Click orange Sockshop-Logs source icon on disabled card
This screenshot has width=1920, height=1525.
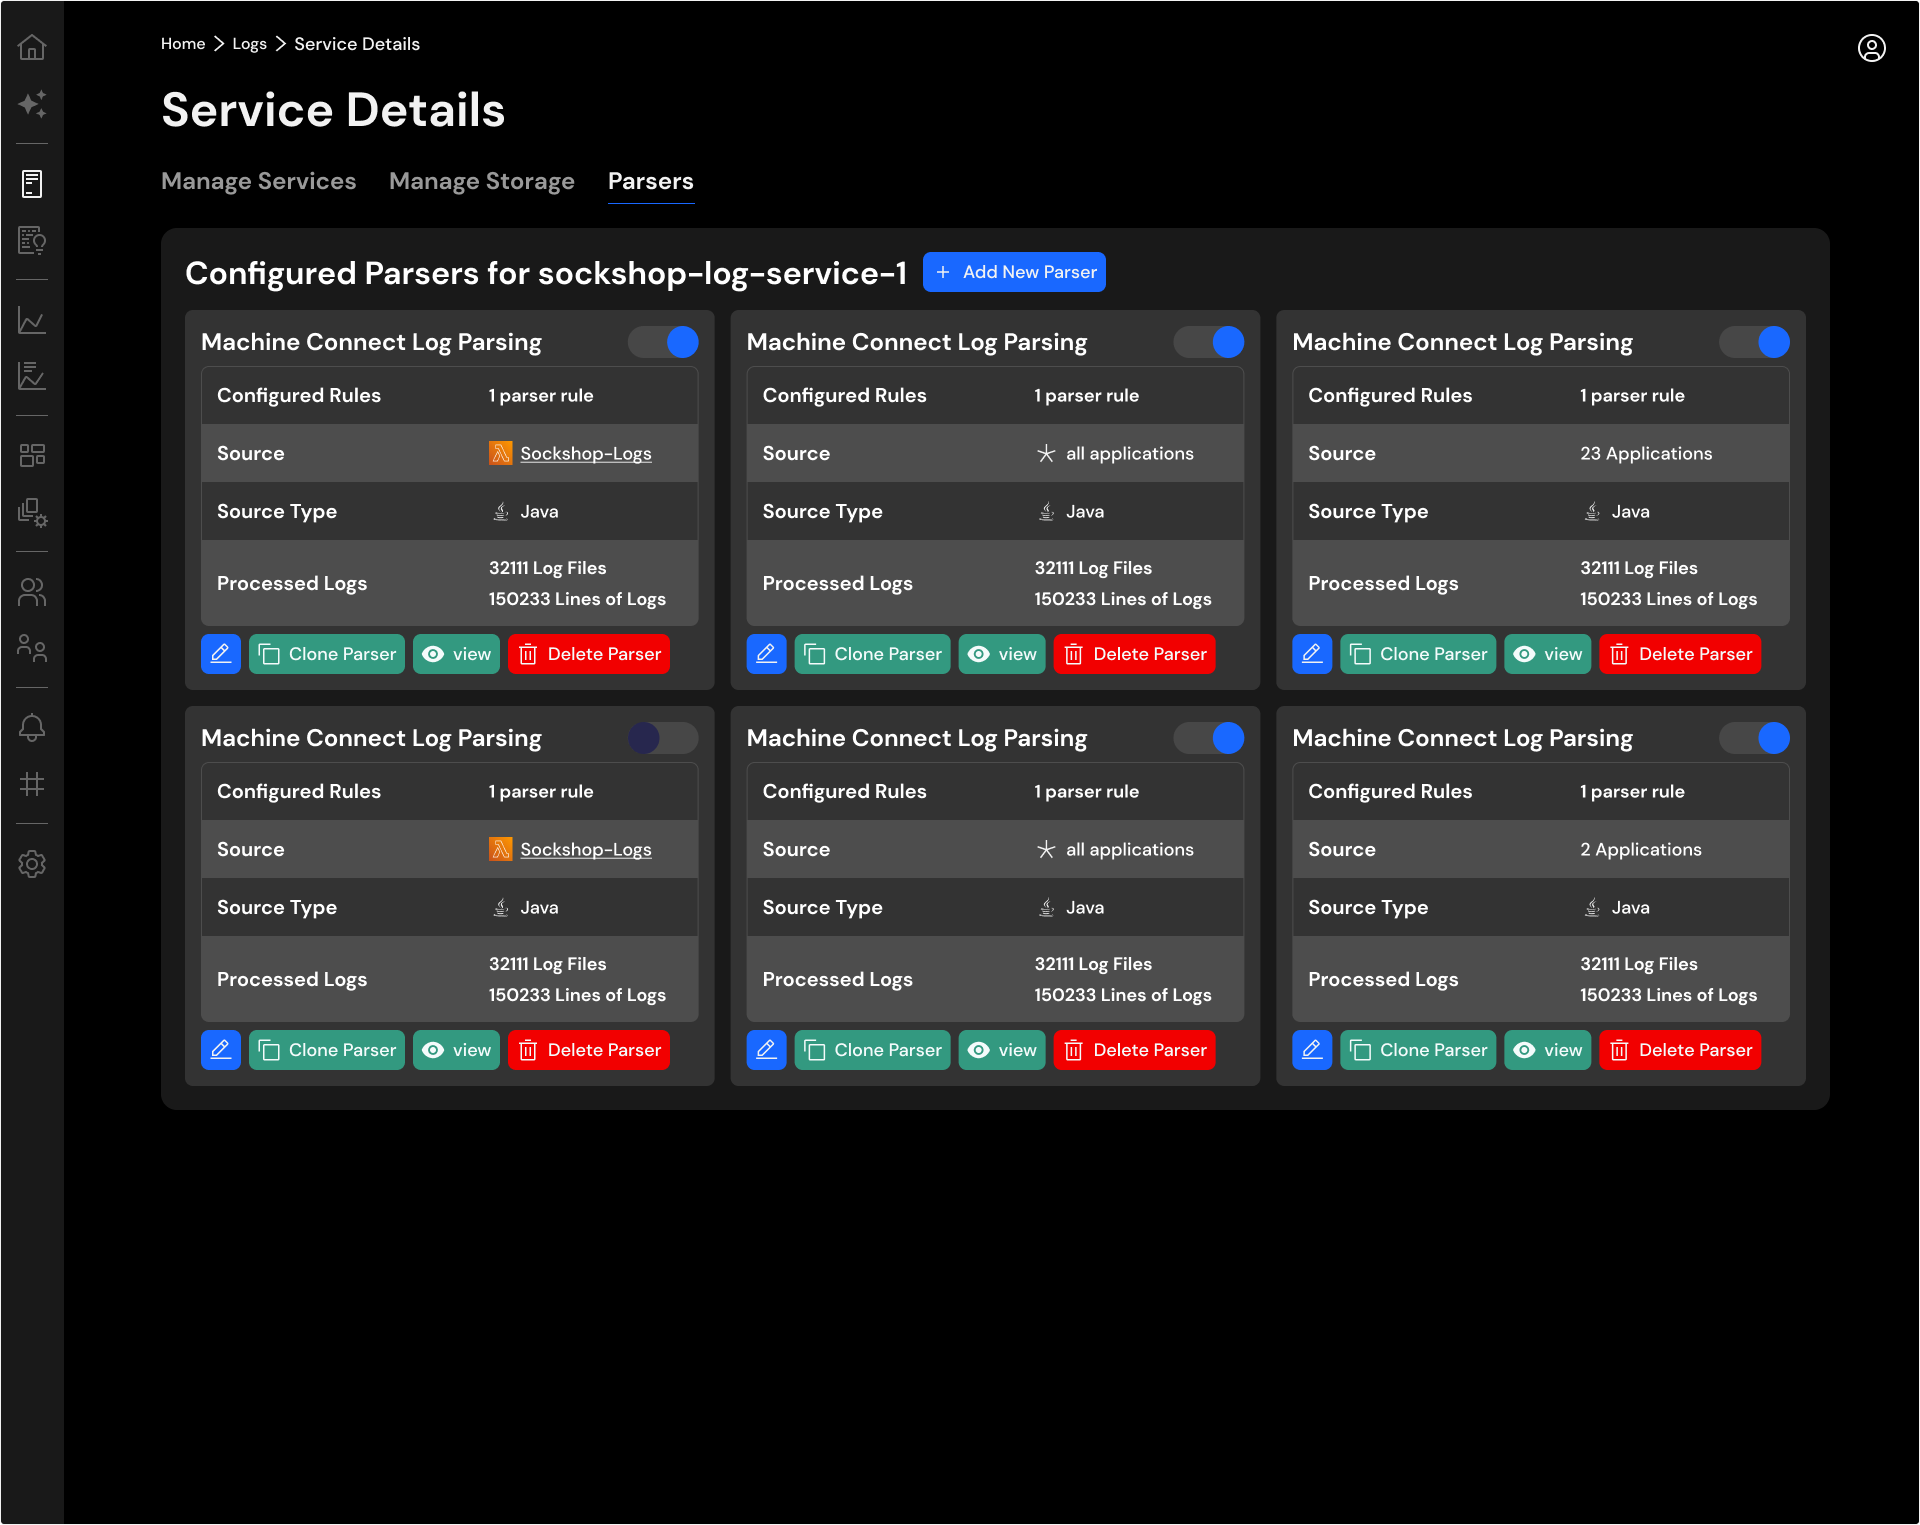[x=500, y=849]
